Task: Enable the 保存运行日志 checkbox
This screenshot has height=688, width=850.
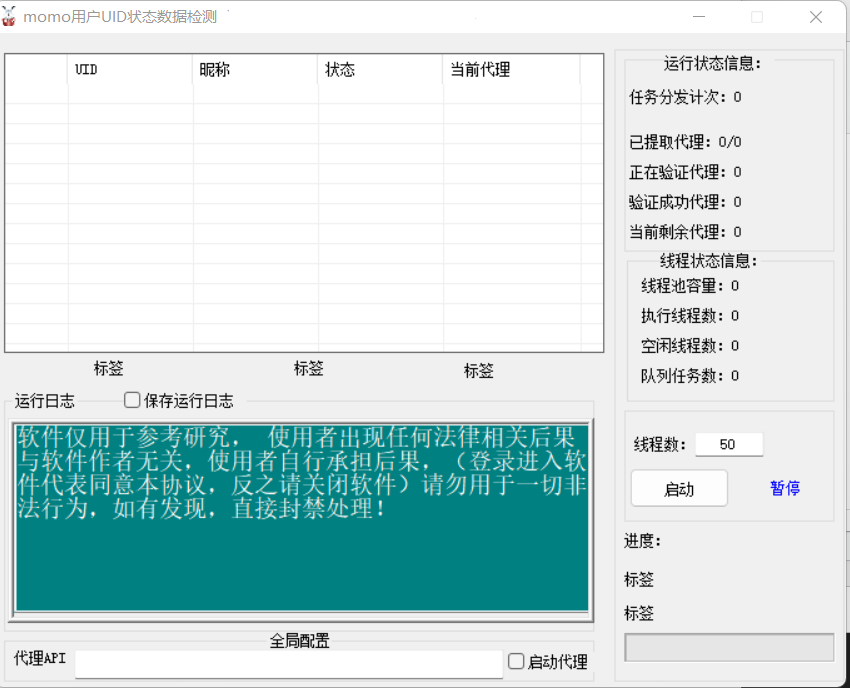Action: tap(132, 401)
